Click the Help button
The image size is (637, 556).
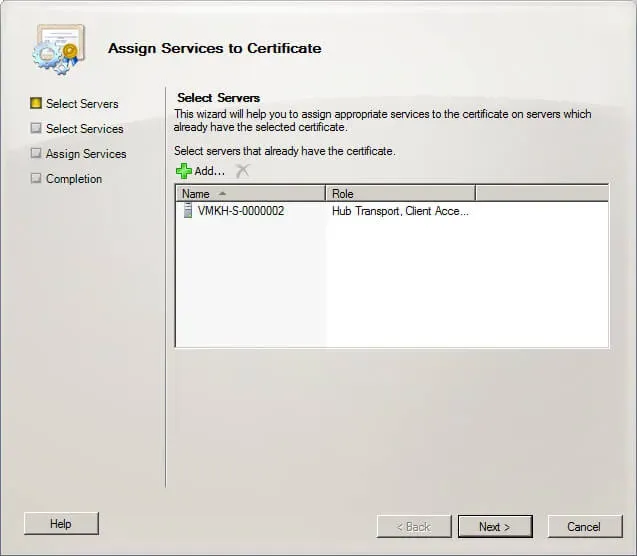click(x=61, y=524)
